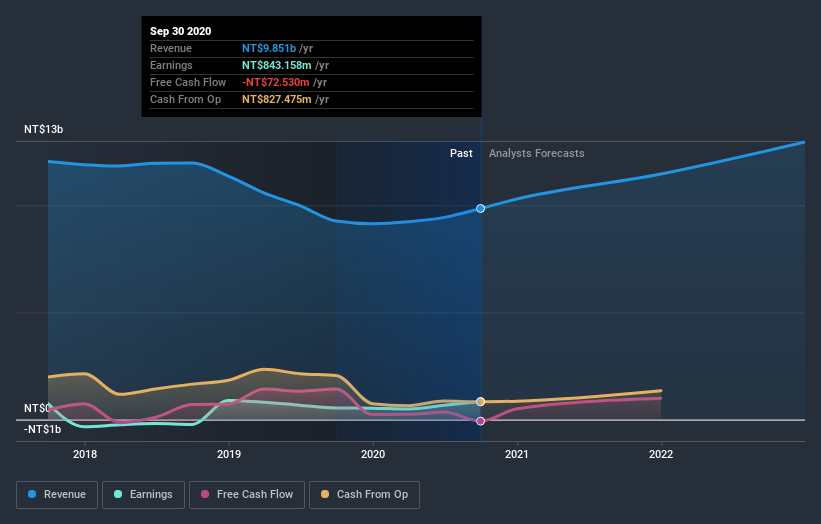Toggle the Earnings legend button
Viewport: 821px width, 524px height.
(143, 495)
